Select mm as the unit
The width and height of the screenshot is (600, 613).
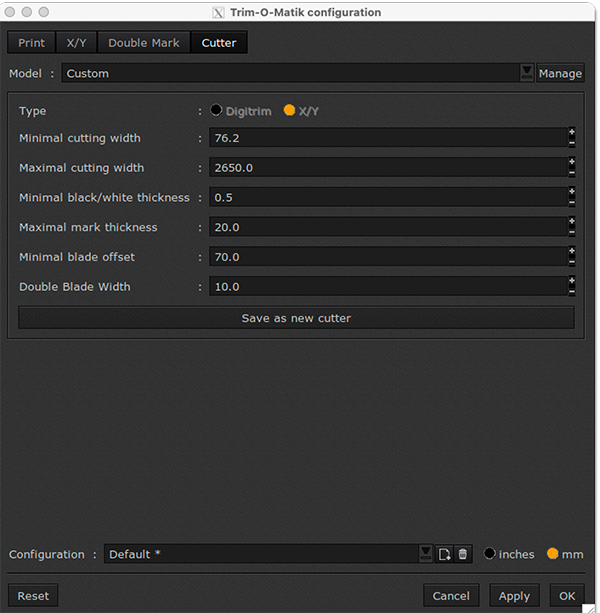pyautogui.click(x=552, y=554)
